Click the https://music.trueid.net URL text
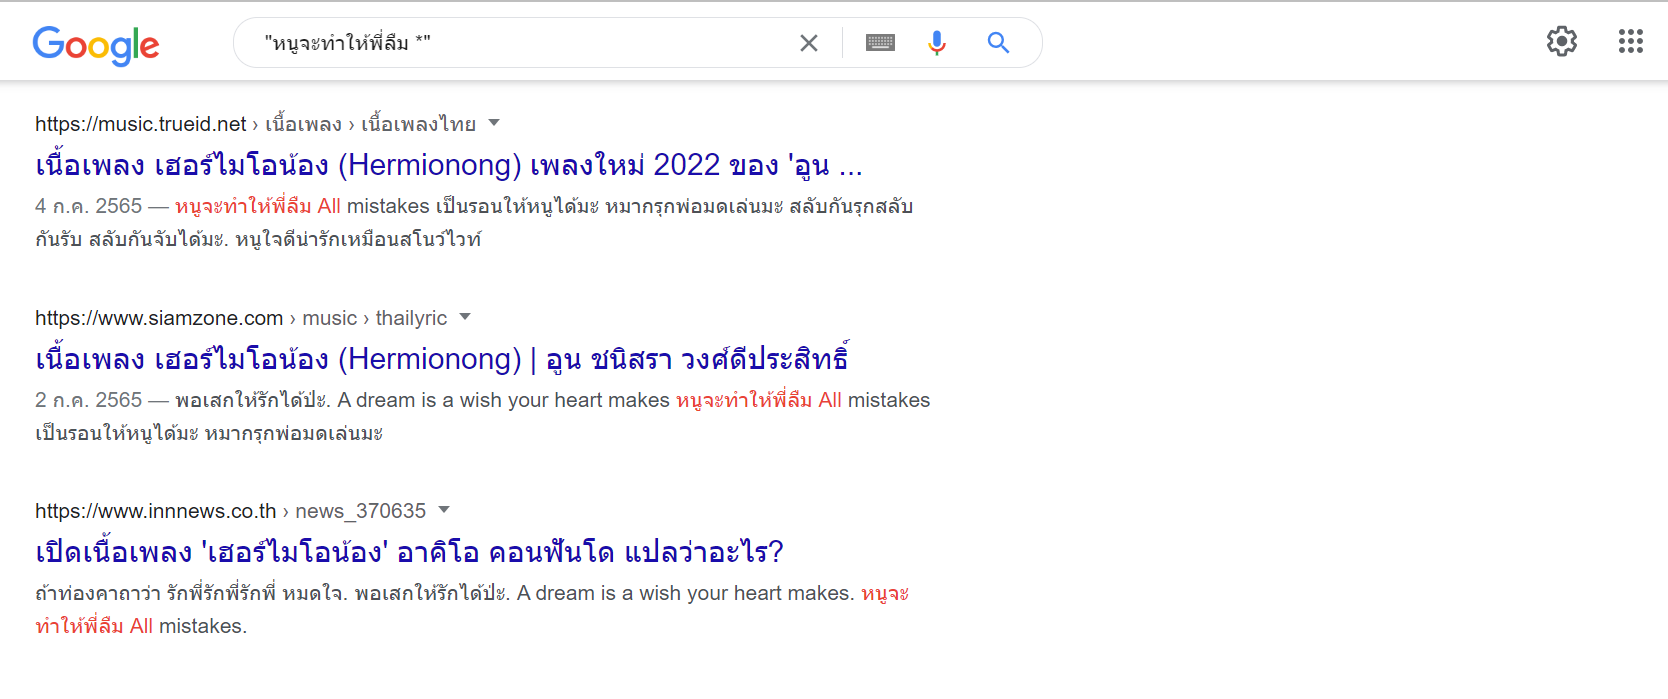Screen dimensions: 1668x699 (x=140, y=124)
